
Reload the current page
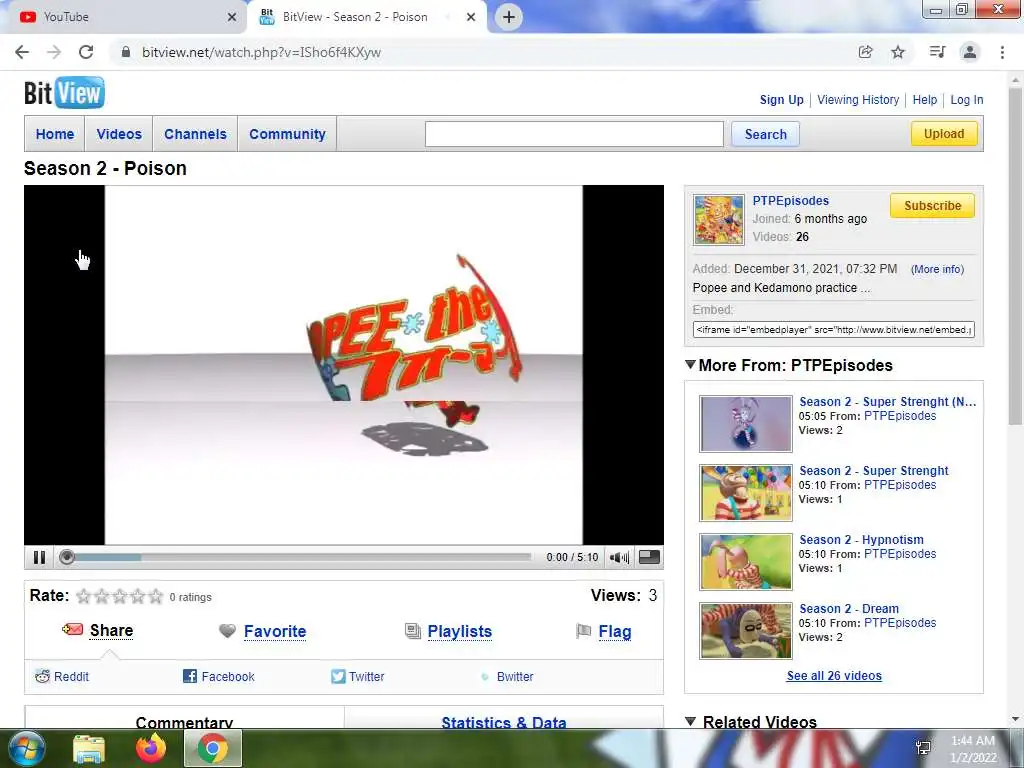point(86,52)
